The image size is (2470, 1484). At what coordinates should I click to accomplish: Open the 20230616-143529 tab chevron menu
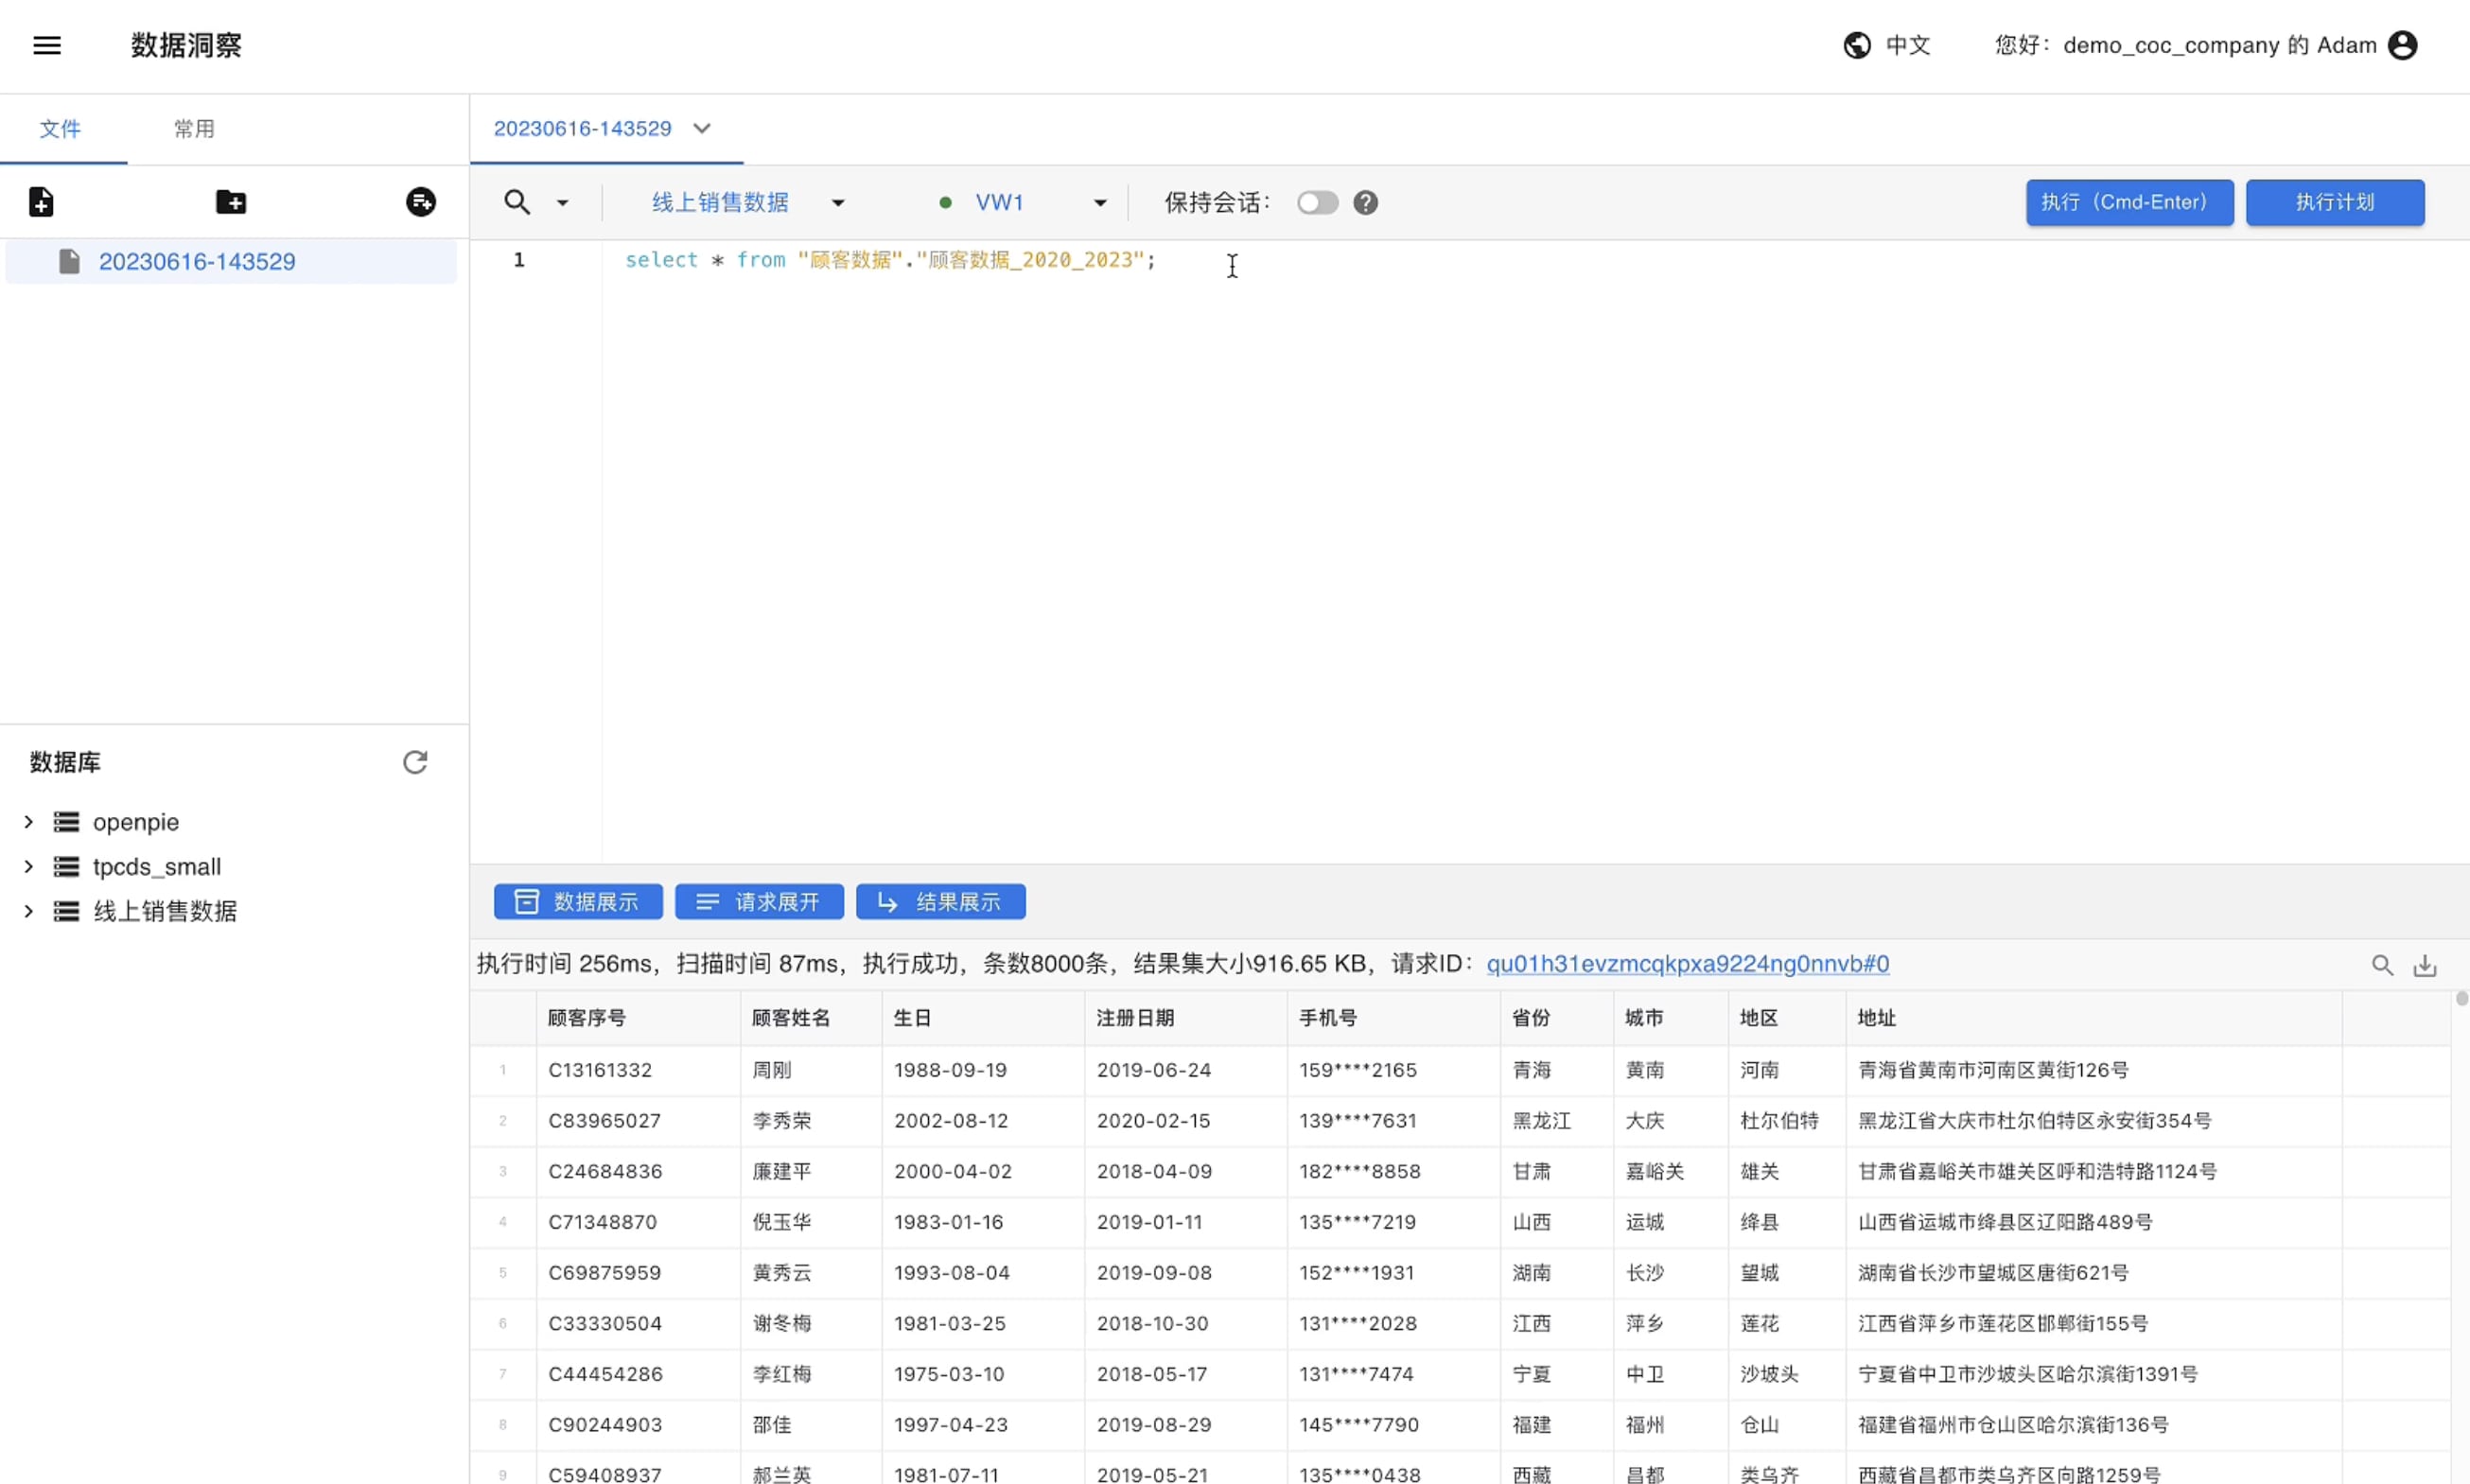[x=702, y=129]
